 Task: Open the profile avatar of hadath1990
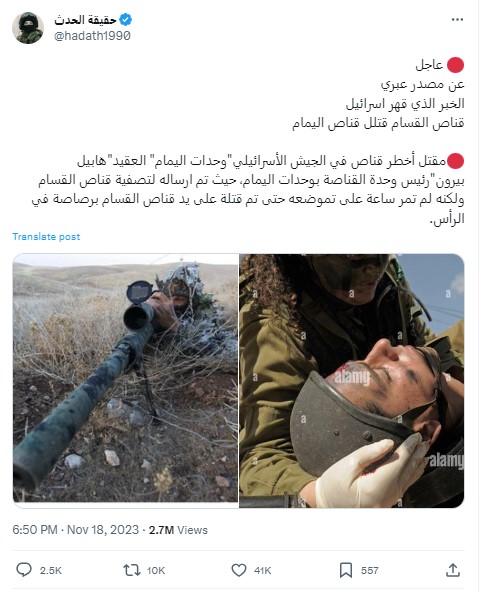point(28,28)
